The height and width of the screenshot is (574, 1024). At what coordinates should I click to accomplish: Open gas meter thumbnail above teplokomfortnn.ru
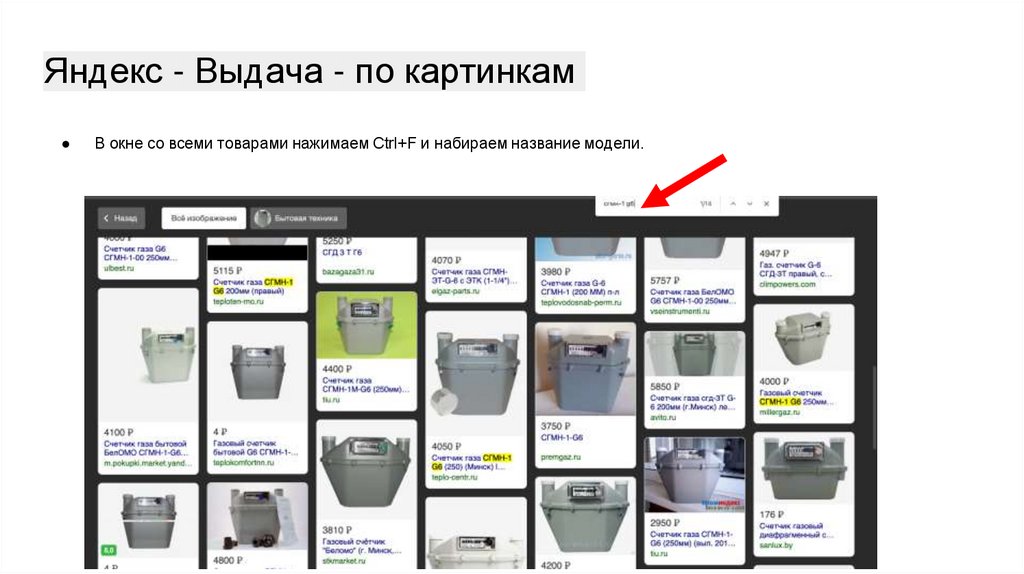257,371
